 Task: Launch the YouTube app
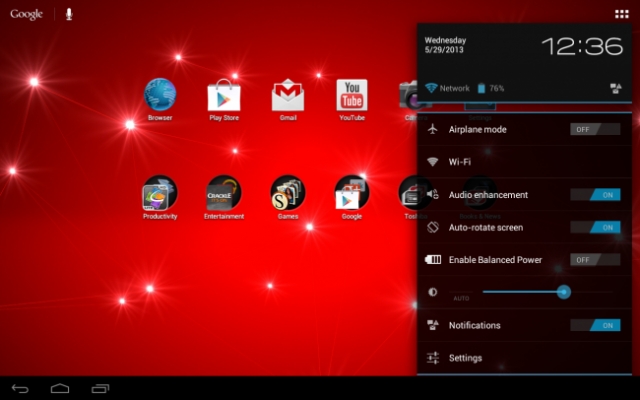pos(351,96)
